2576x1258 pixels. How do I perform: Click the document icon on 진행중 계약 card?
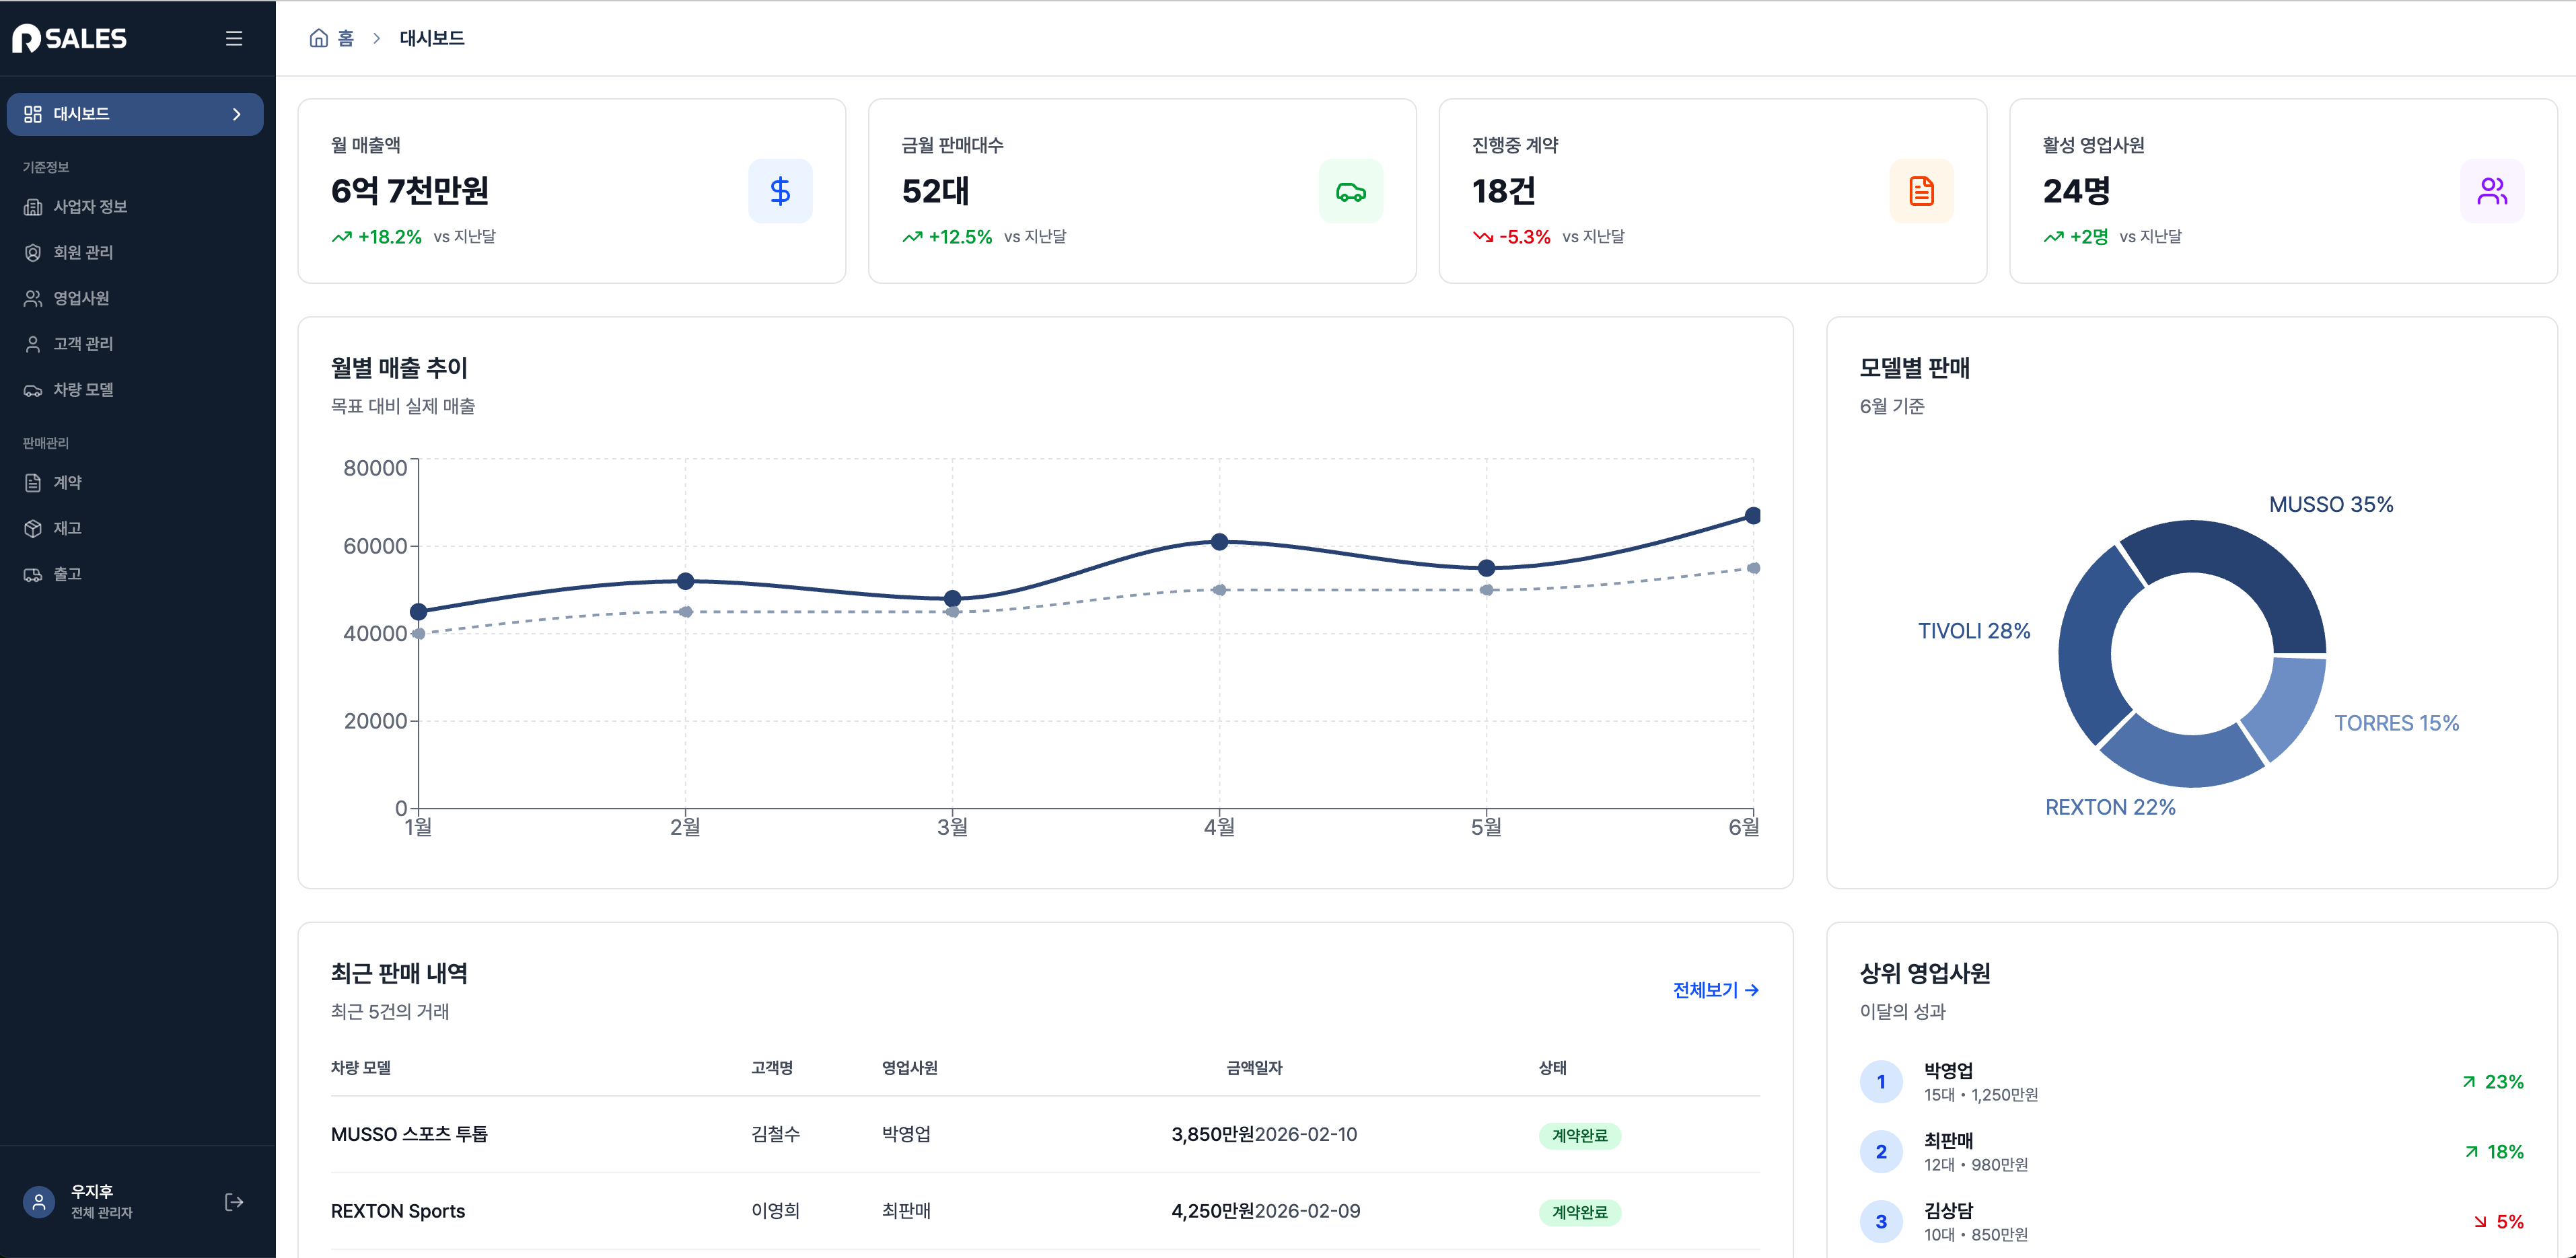1921,191
